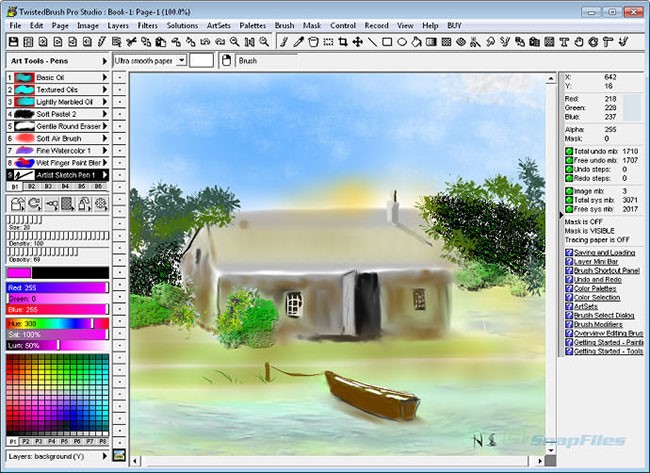Select the Ellipse shape tool
Screen dimensions: 650x473
pos(402,42)
